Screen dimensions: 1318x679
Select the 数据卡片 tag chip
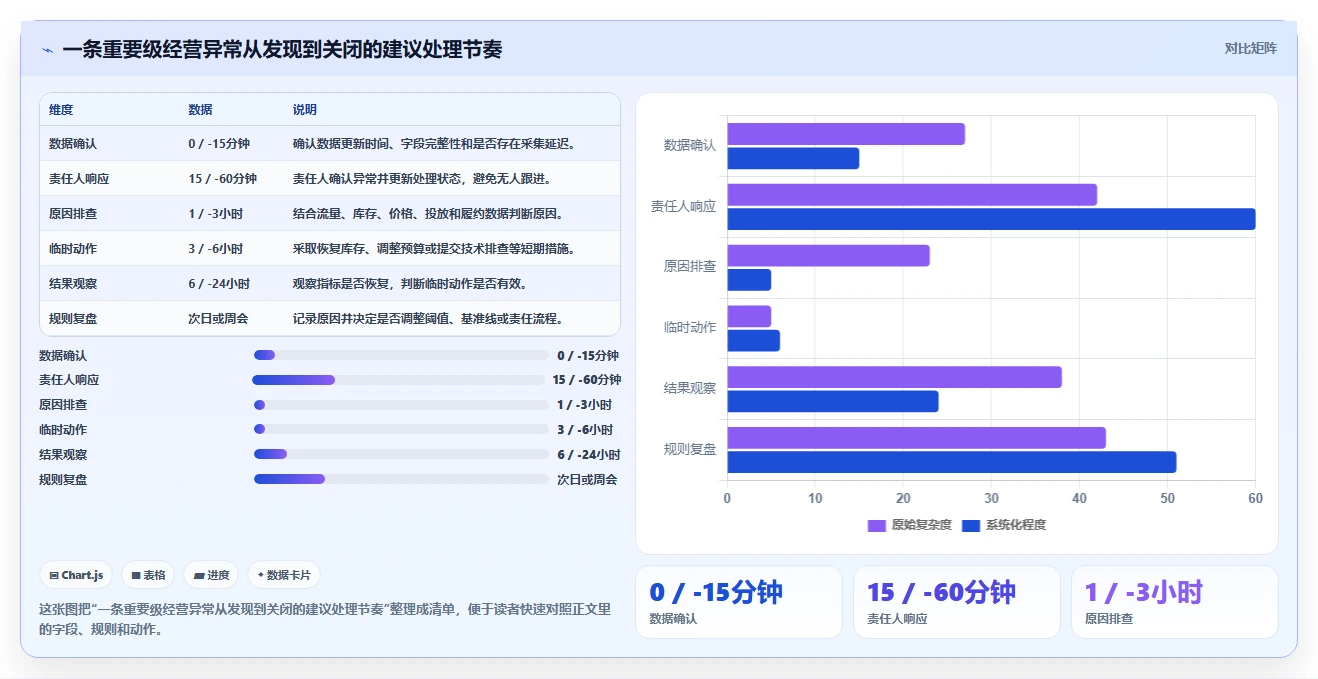click(x=284, y=575)
